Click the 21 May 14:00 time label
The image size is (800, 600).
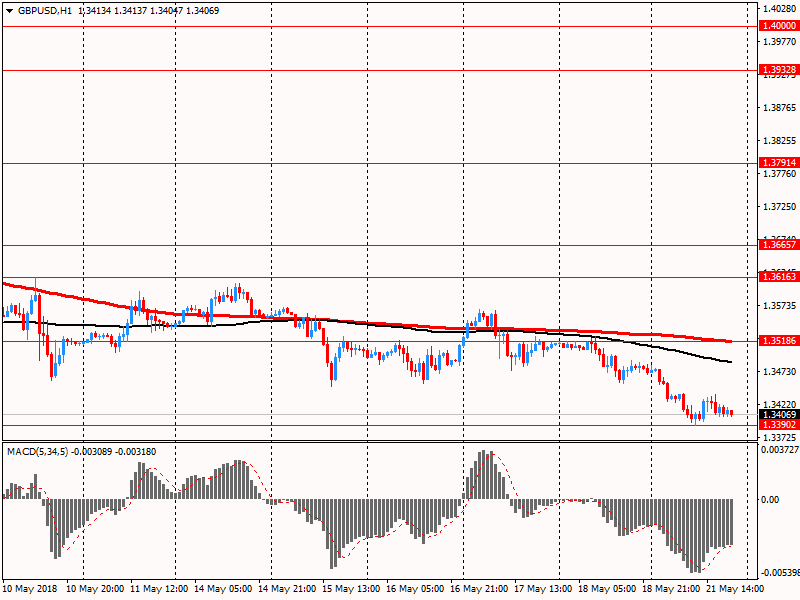(735, 589)
